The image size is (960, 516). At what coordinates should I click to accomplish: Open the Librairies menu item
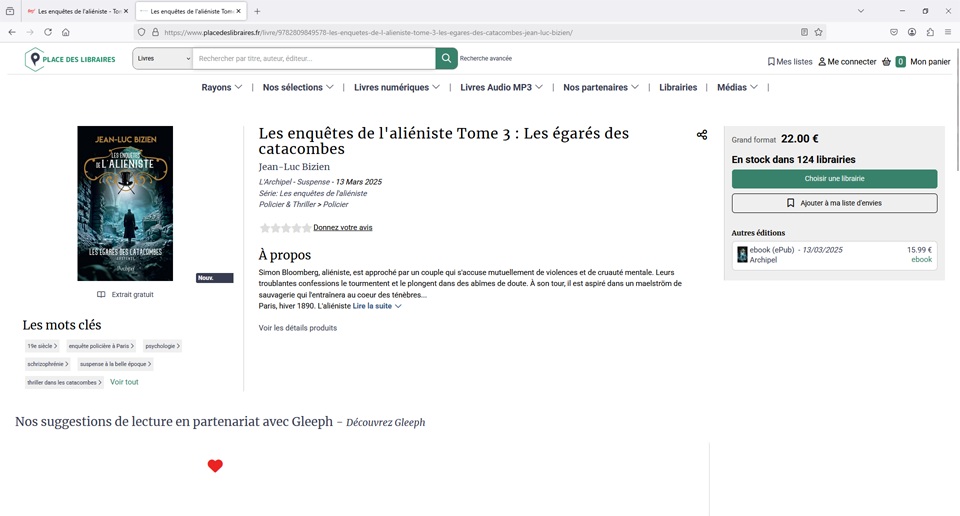(x=678, y=88)
